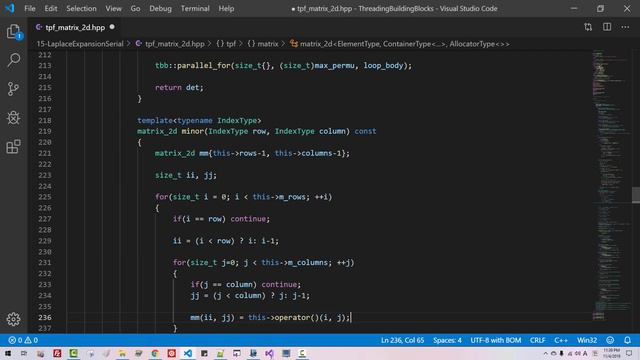Open the Action Center notification icon
This screenshot has height=360, width=640.
point(629,353)
